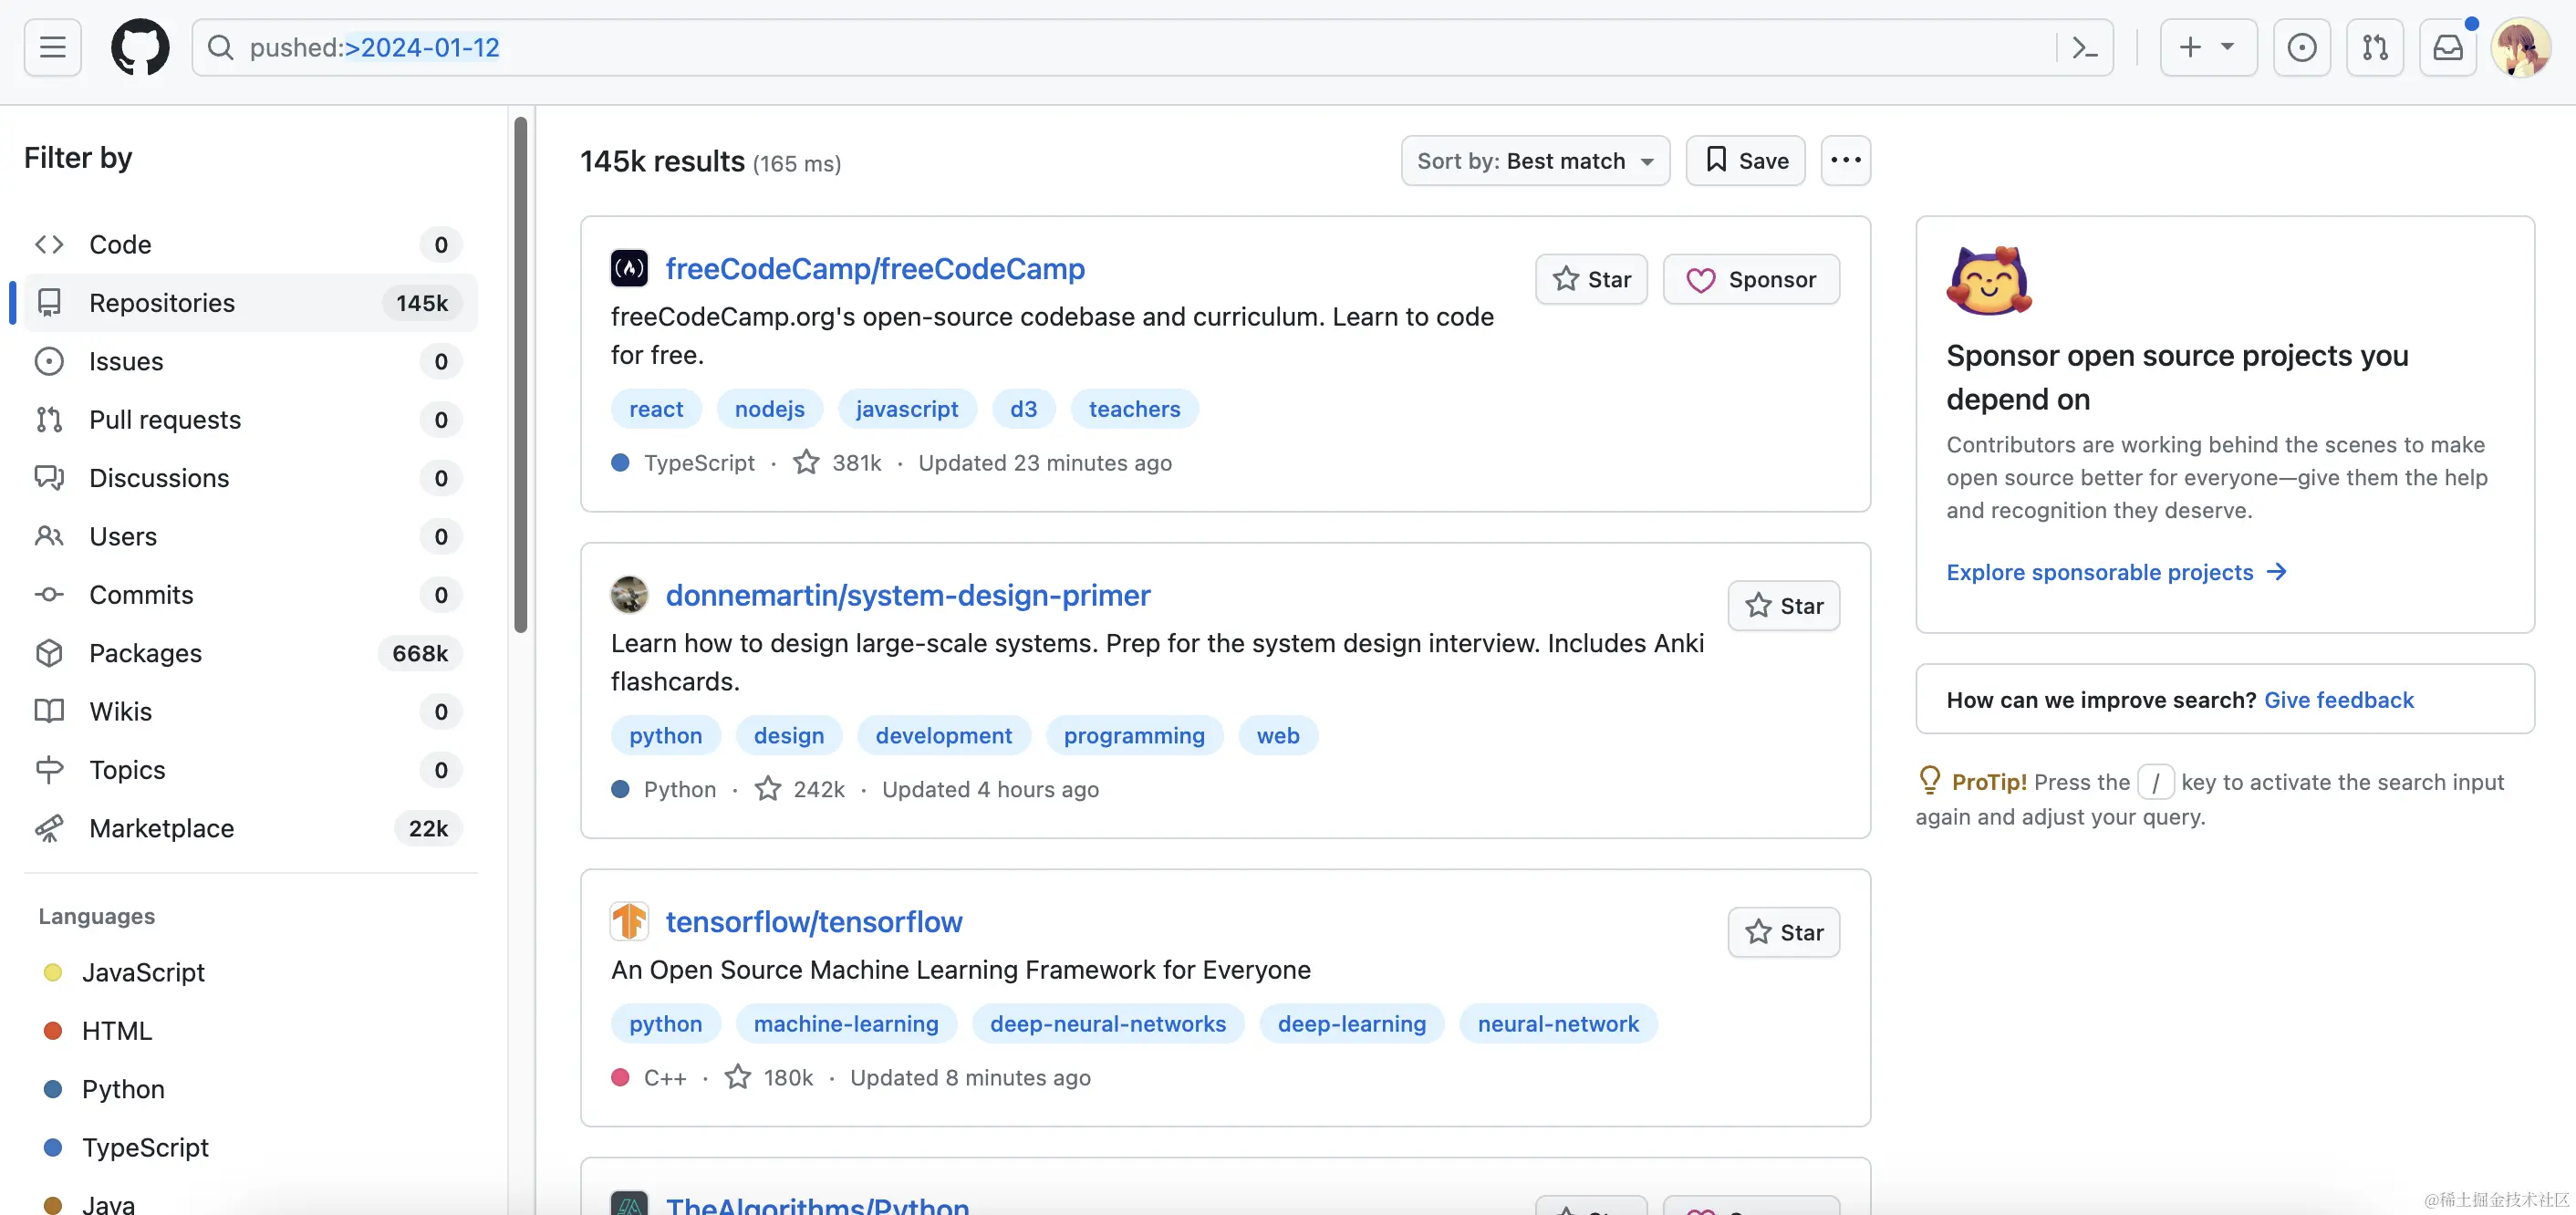Filter by the Python language color dot

click(53, 1088)
